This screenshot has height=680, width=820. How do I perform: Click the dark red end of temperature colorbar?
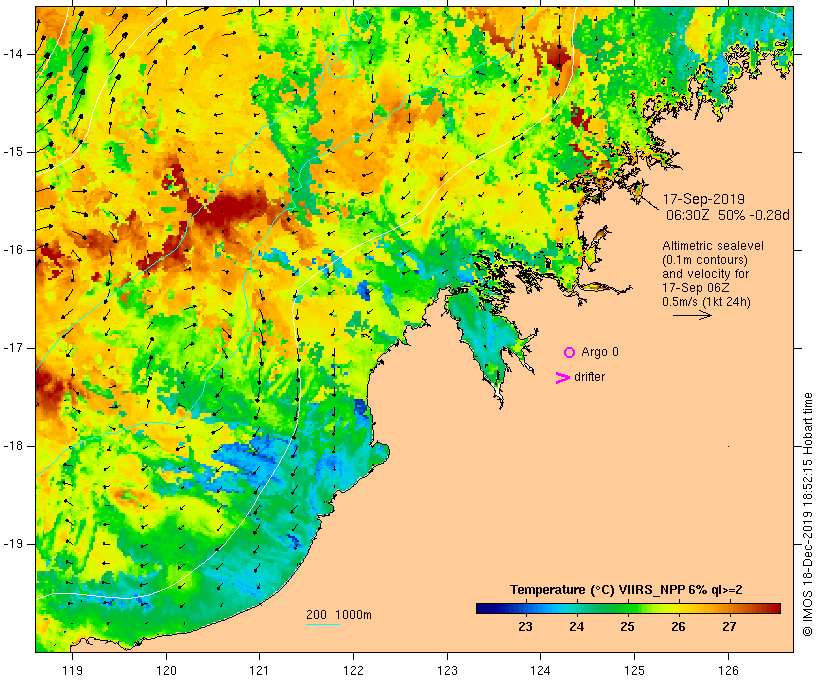pyautogui.click(x=775, y=608)
